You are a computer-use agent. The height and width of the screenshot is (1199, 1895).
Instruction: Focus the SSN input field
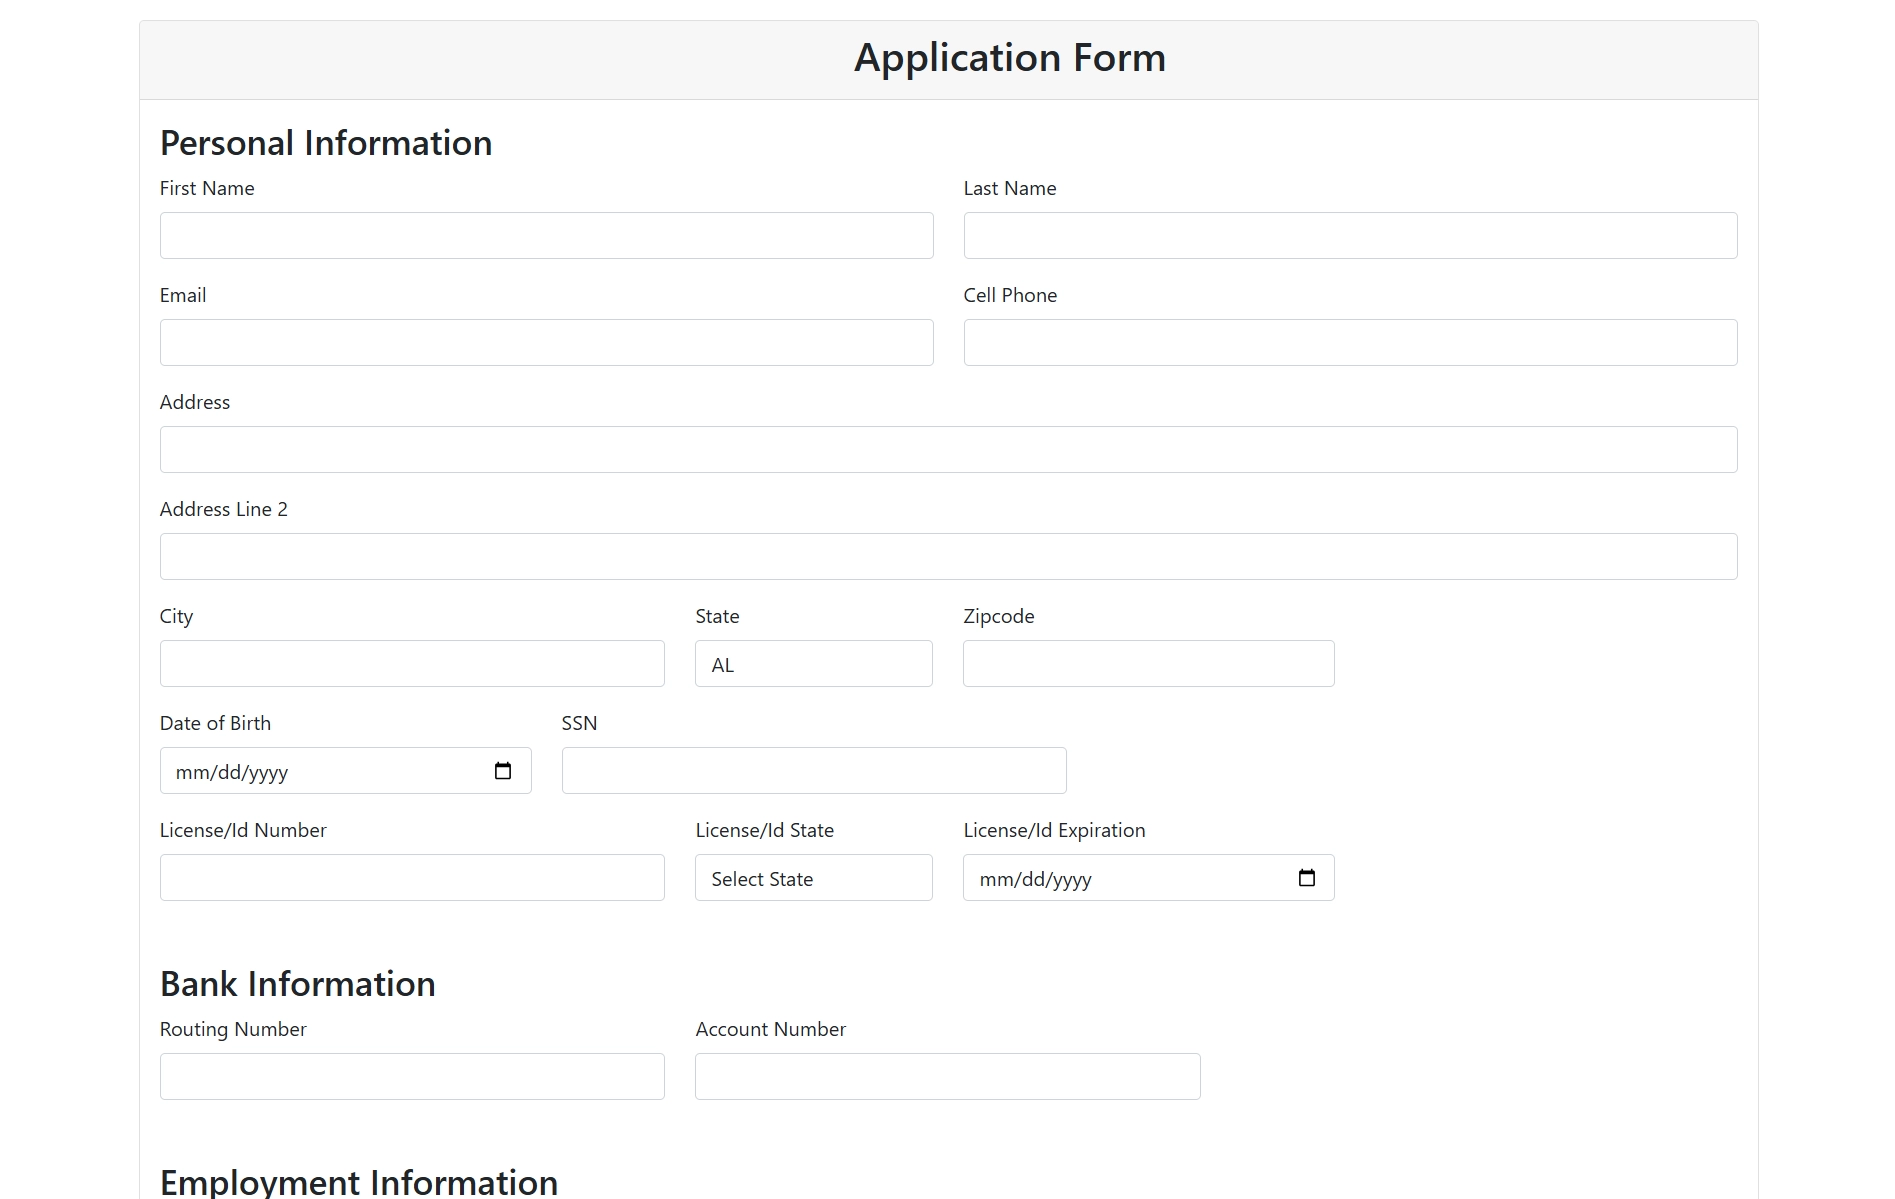(x=813, y=771)
